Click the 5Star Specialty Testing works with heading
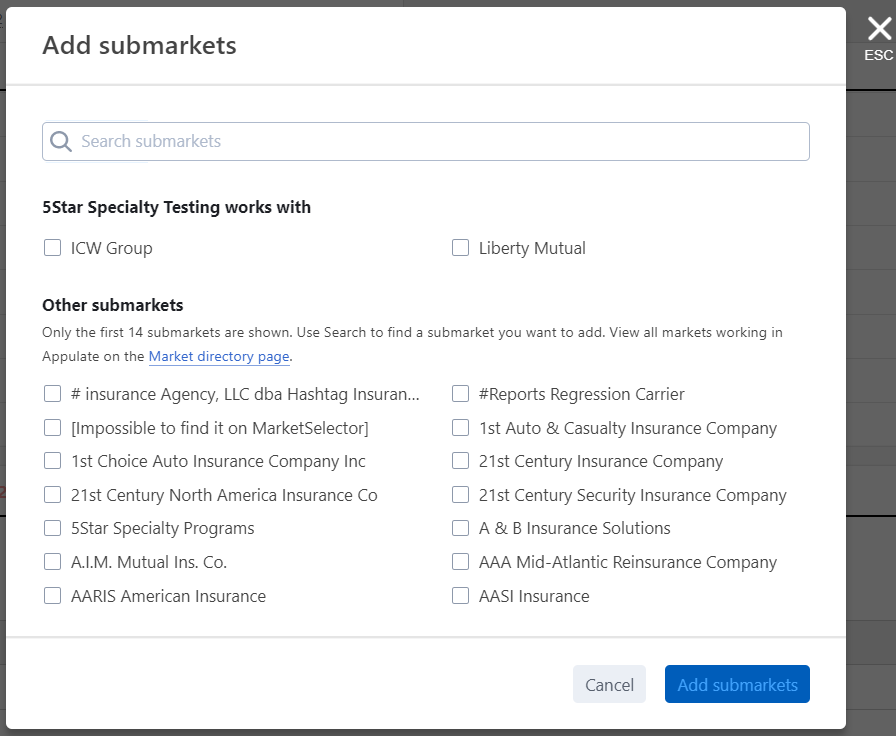This screenshot has width=896, height=736. (x=177, y=207)
